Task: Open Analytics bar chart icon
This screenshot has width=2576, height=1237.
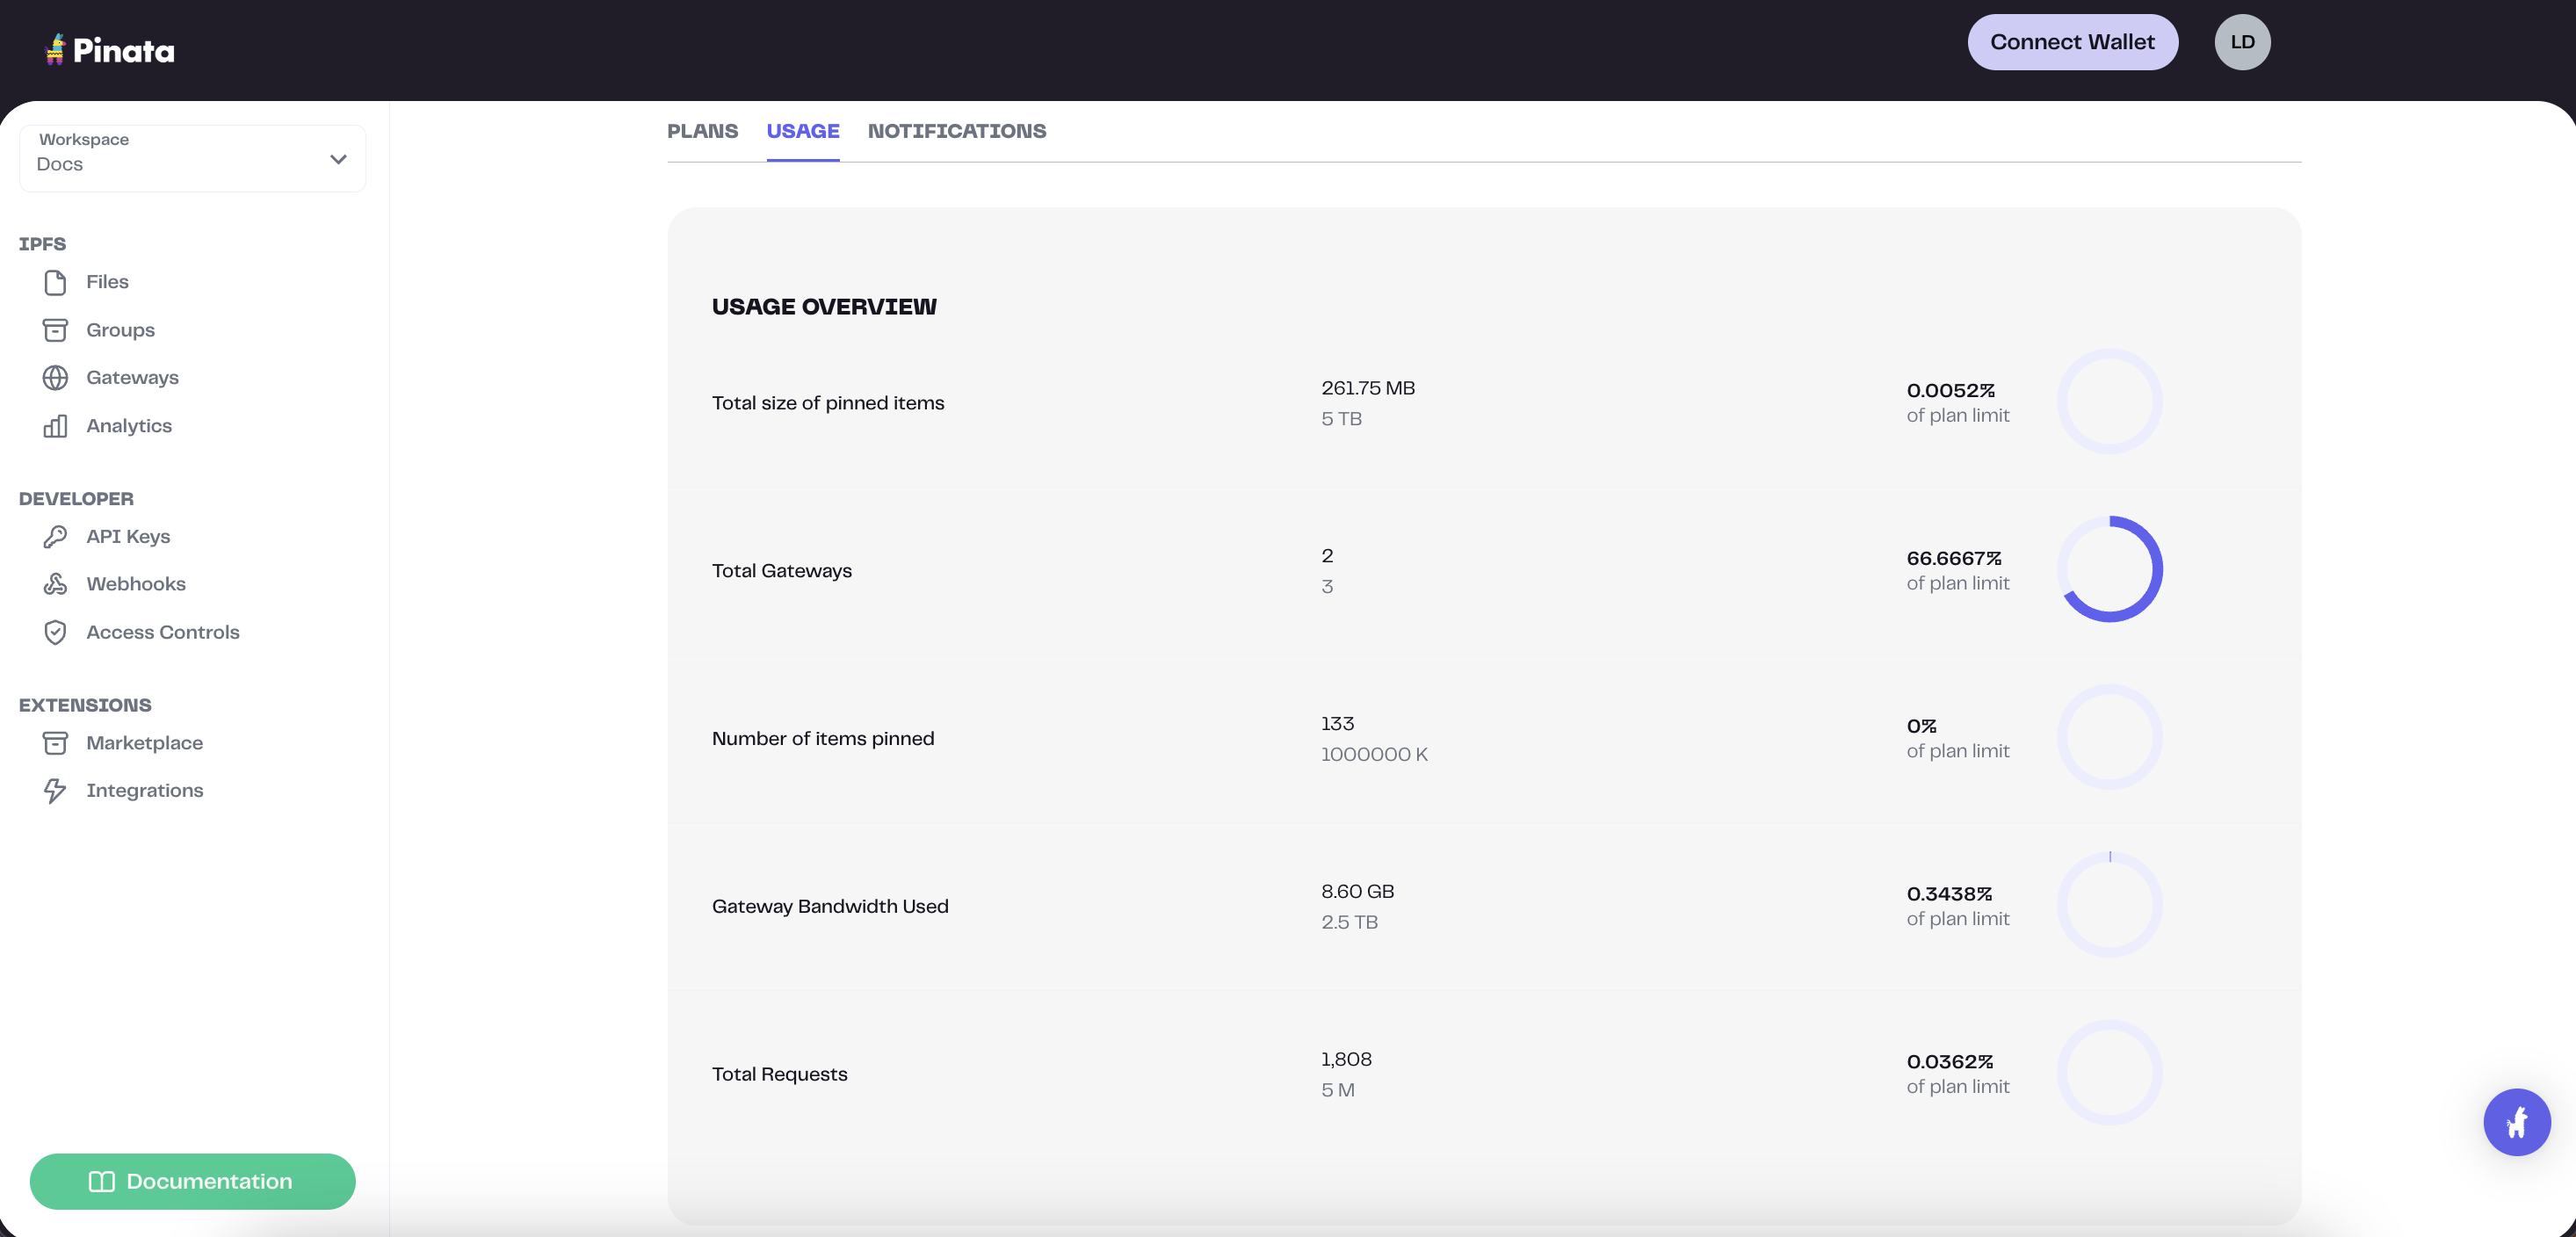Action: coord(55,426)
